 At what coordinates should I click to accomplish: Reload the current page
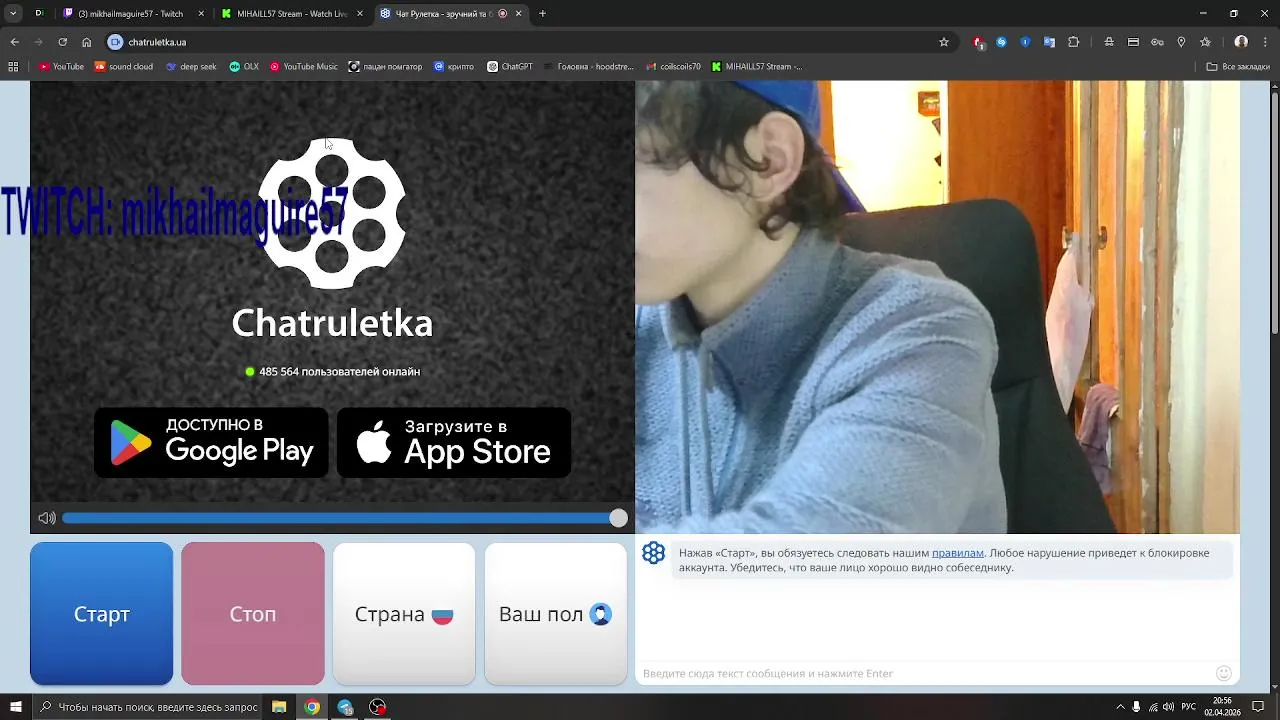pyautogui.click(x=62, y=42)
